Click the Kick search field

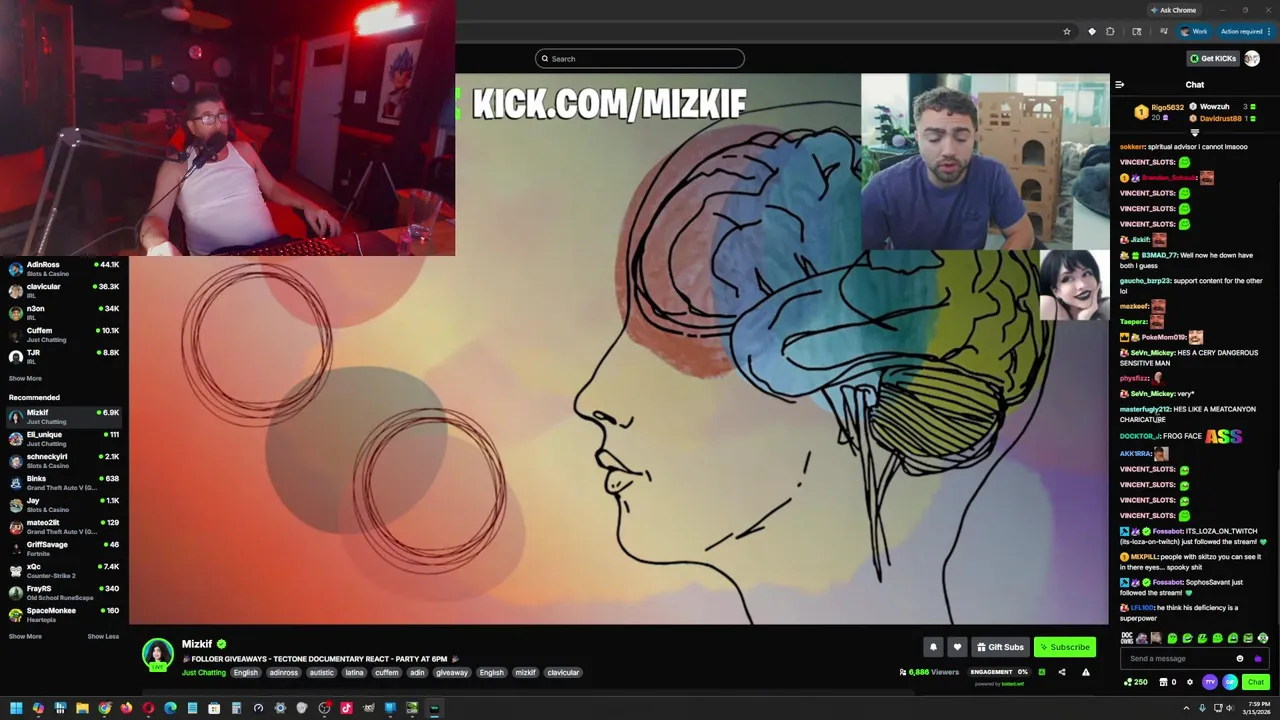point(640,59)
